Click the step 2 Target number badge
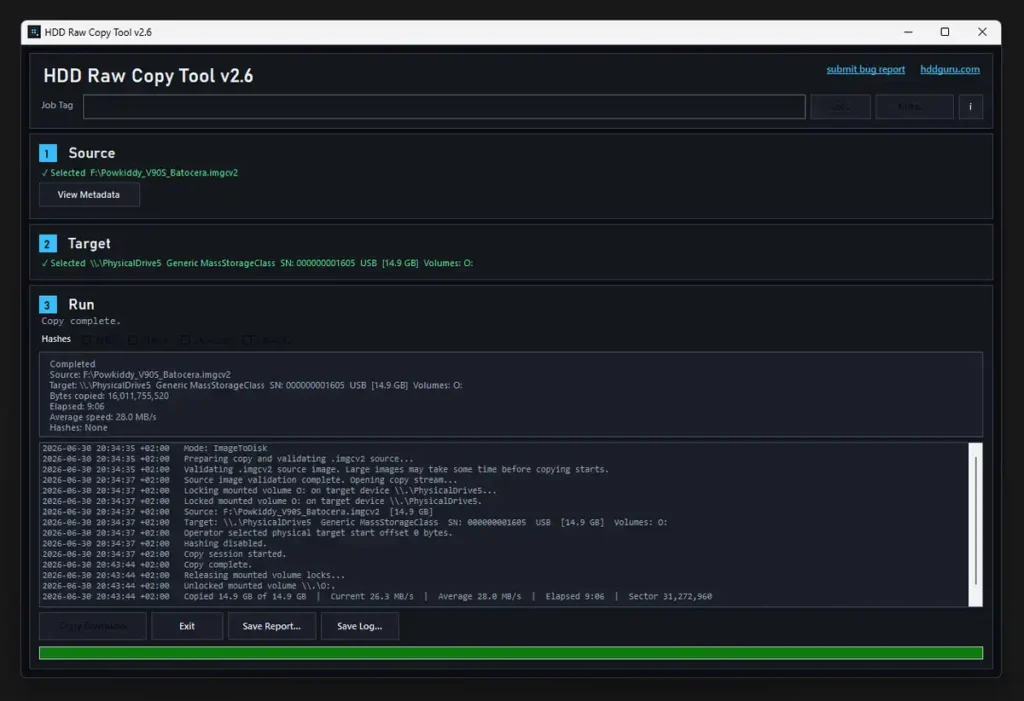The width and height of the screenshot is (1024, 701). point(48,244)
